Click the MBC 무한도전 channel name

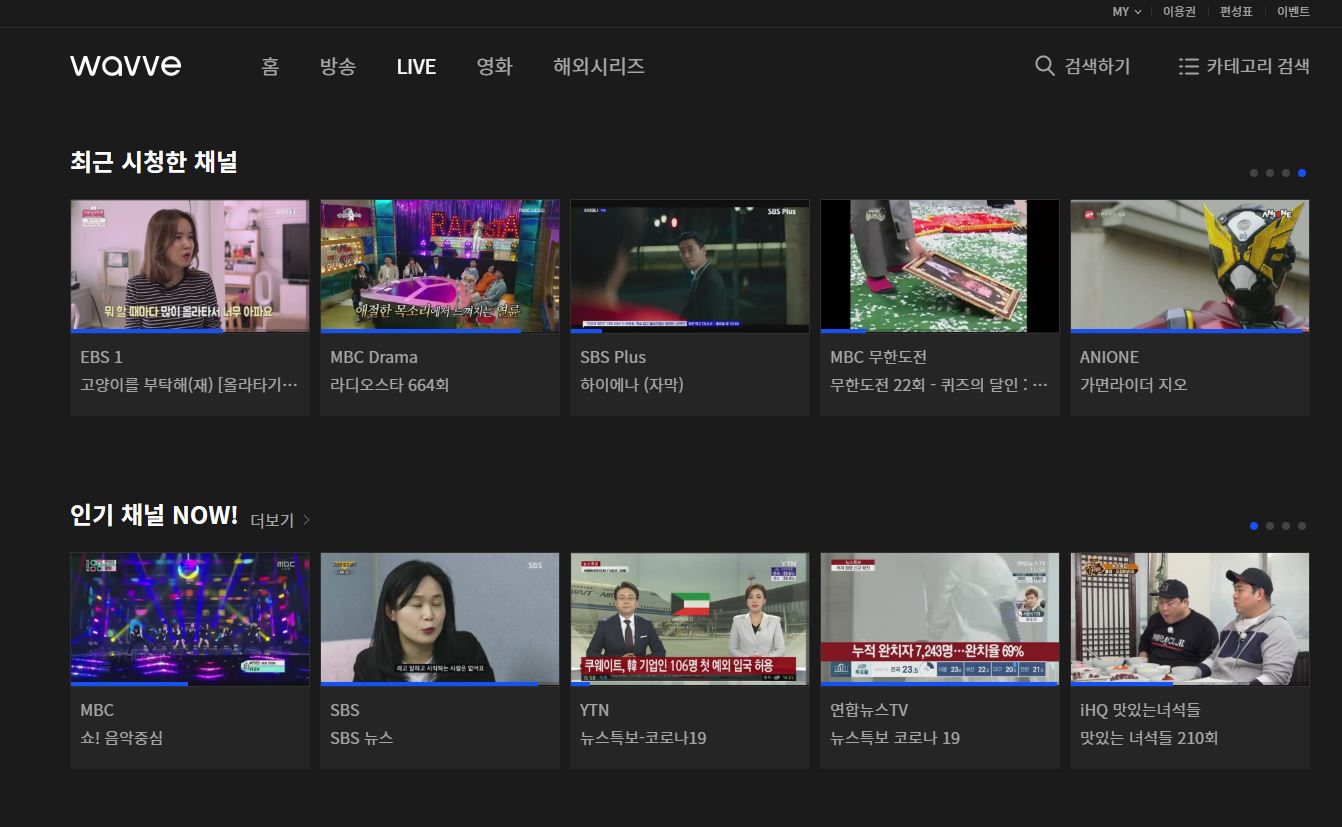879,357
